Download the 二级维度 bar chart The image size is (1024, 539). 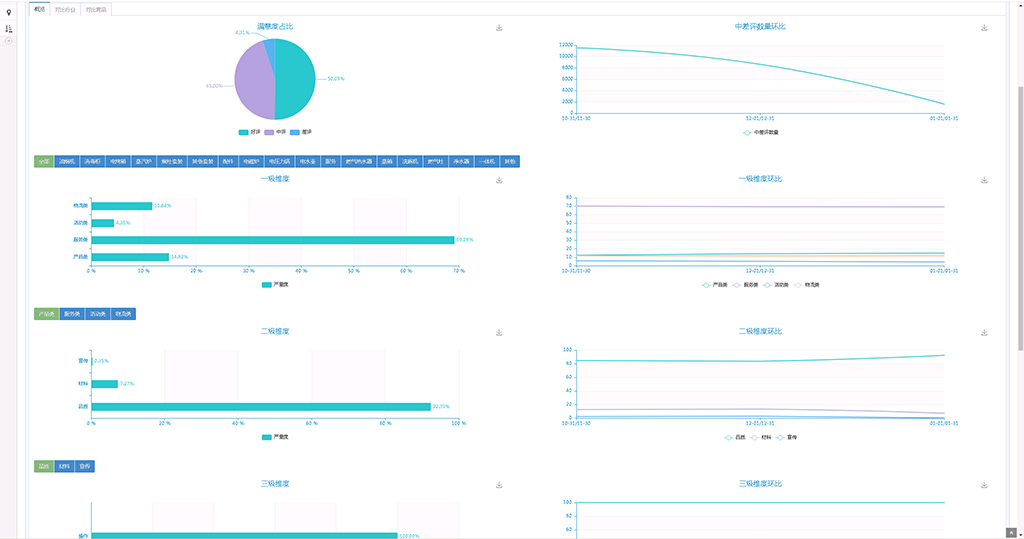[499, 333]
